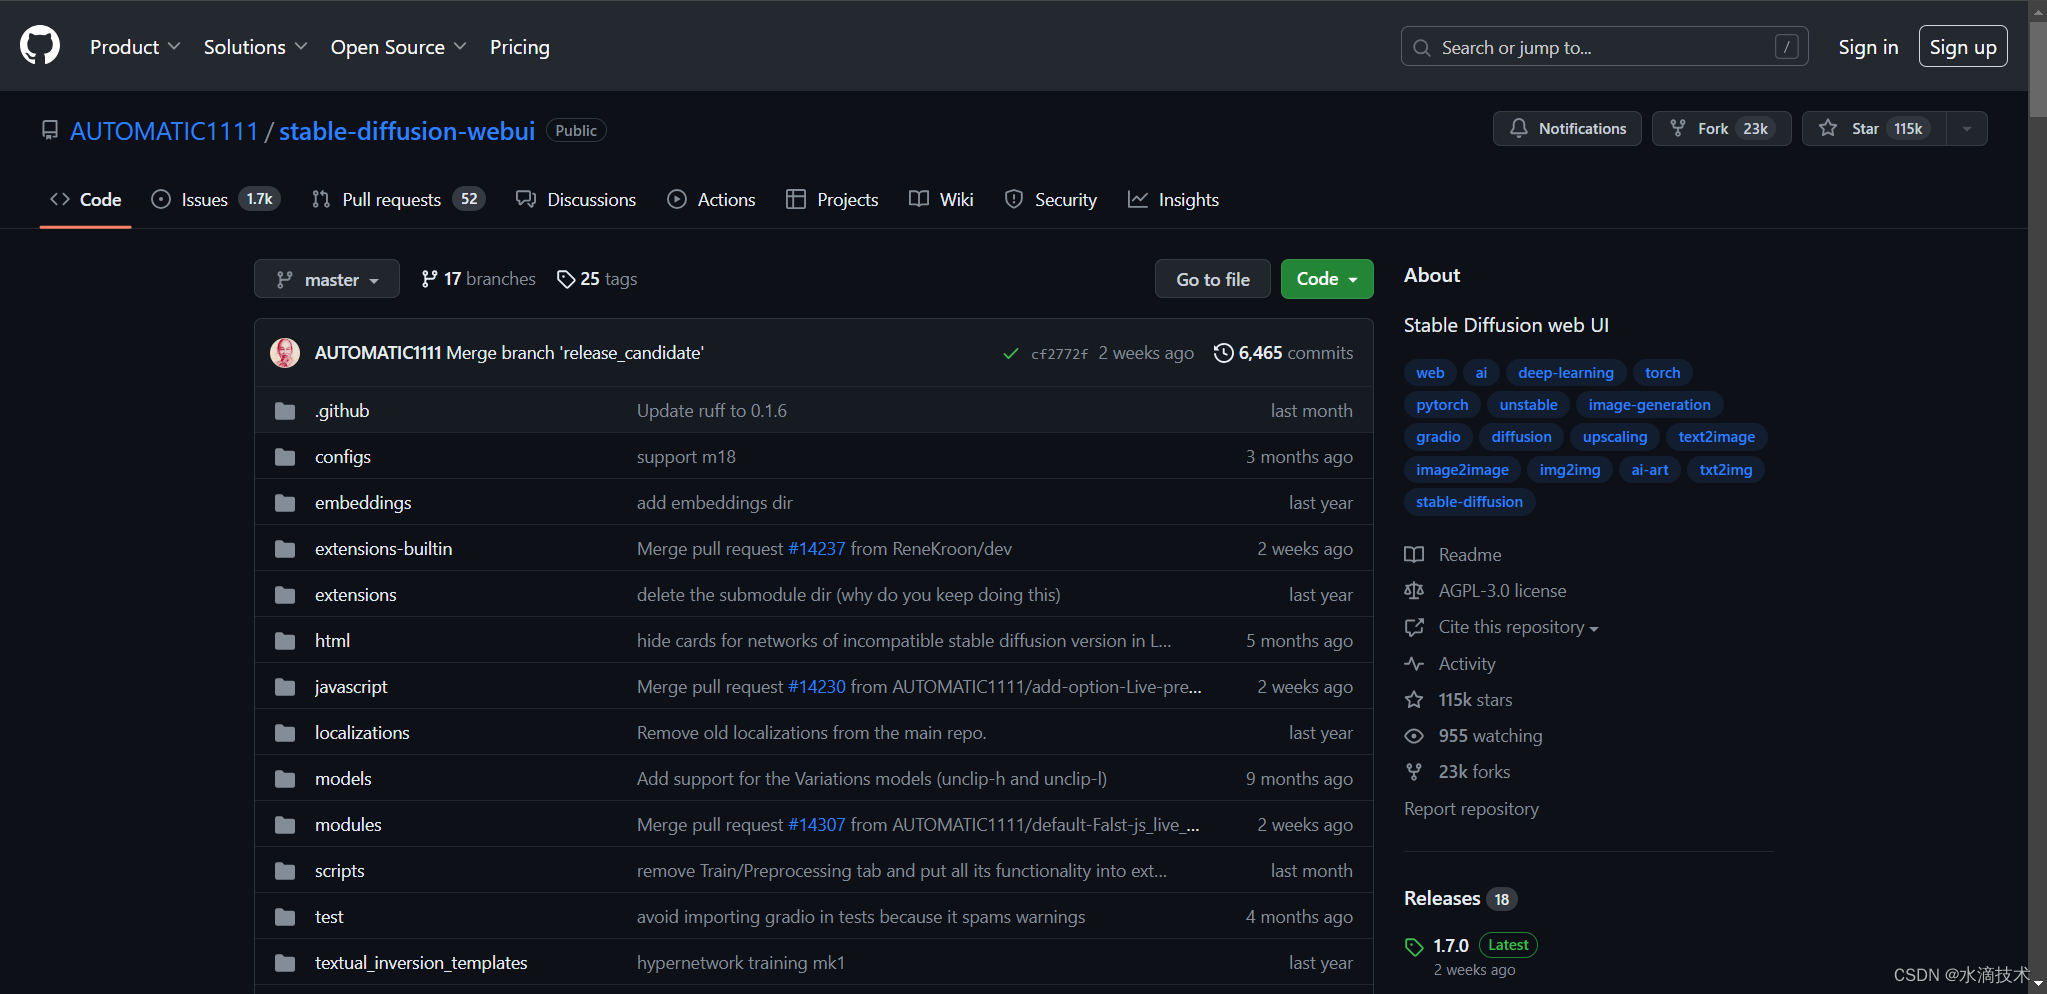
Task: Click the html folder icon
Action: (285, 641)
